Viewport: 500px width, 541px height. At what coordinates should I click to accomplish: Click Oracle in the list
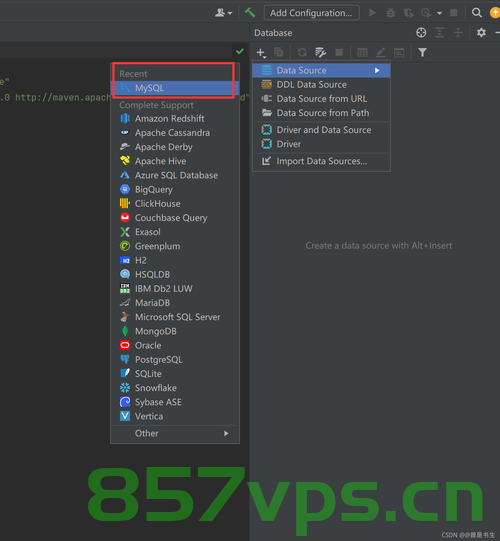coord(175,345)
